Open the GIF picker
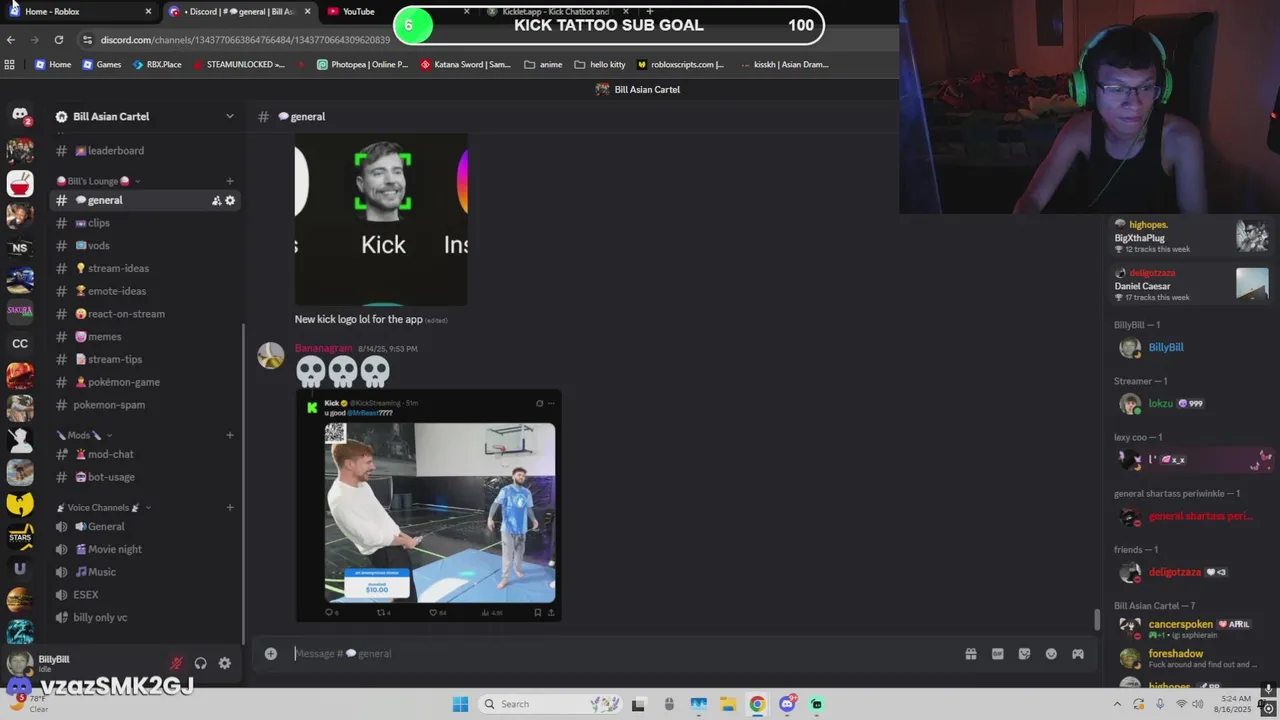Screen dimensions: 1280x720 click(997, 654)
